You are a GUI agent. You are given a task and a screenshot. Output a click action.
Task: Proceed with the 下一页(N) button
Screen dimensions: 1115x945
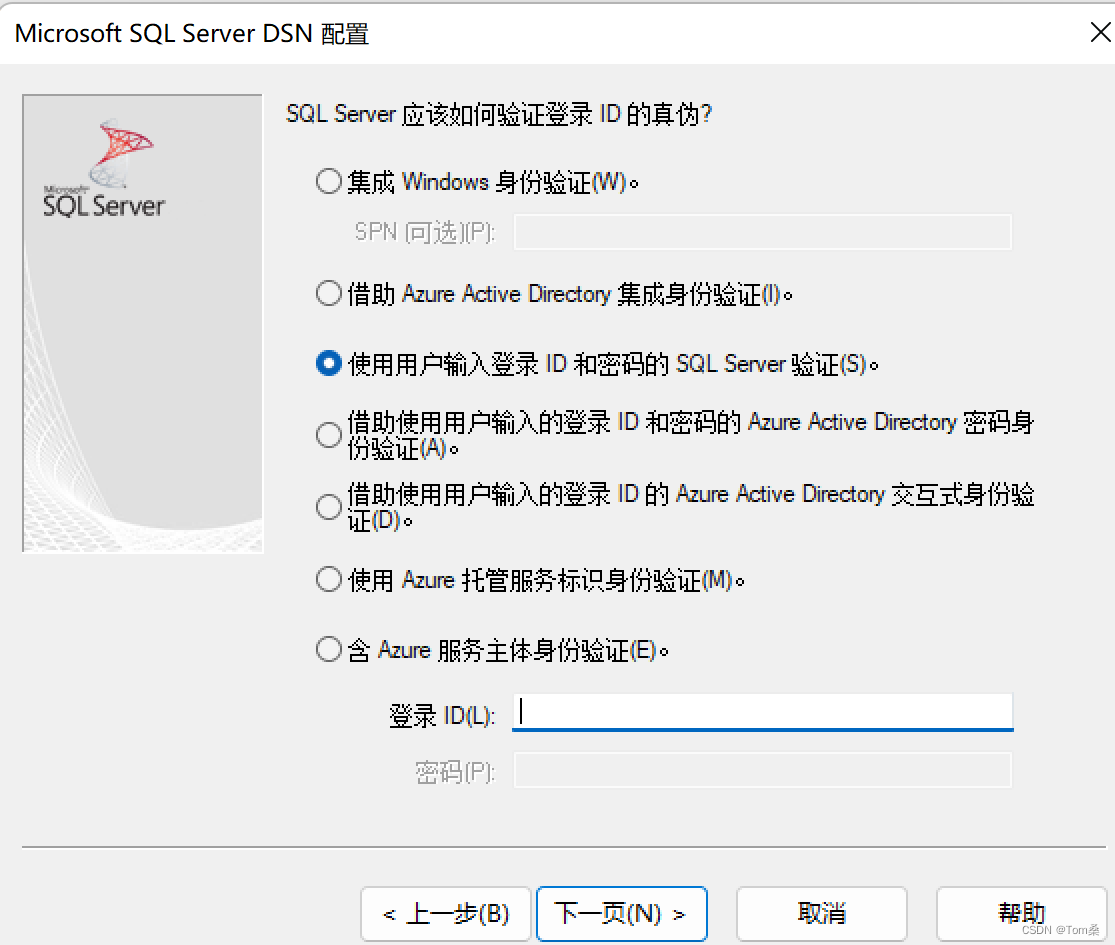621,914
